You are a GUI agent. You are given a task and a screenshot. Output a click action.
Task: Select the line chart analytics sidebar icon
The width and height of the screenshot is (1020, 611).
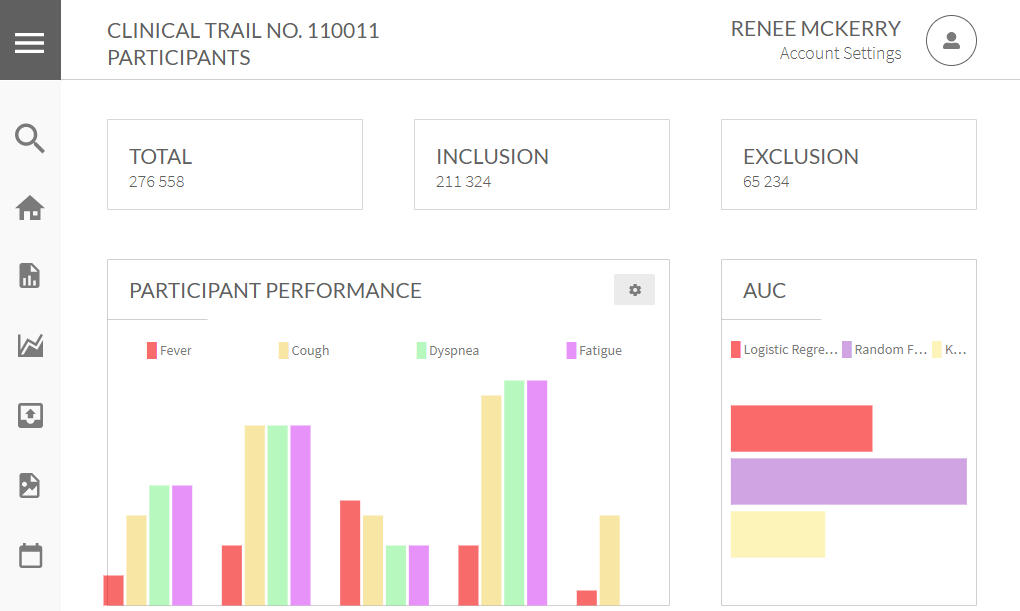(x=30, y=346)
